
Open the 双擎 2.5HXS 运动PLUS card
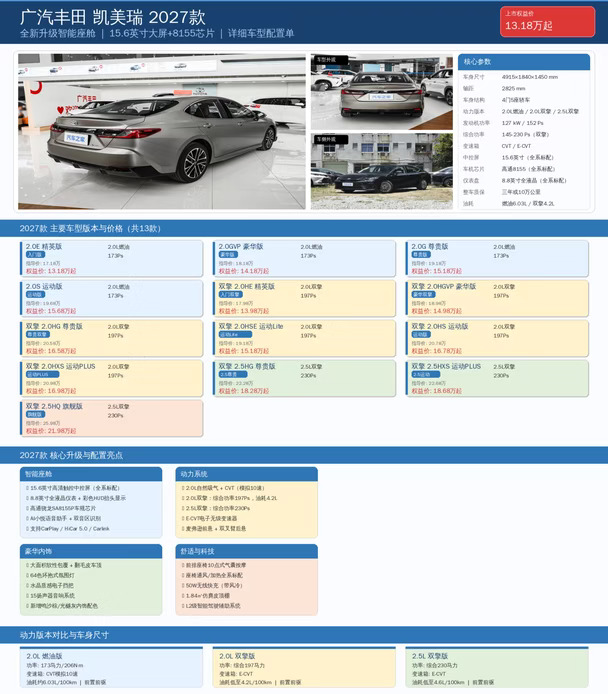coord(497,378)
